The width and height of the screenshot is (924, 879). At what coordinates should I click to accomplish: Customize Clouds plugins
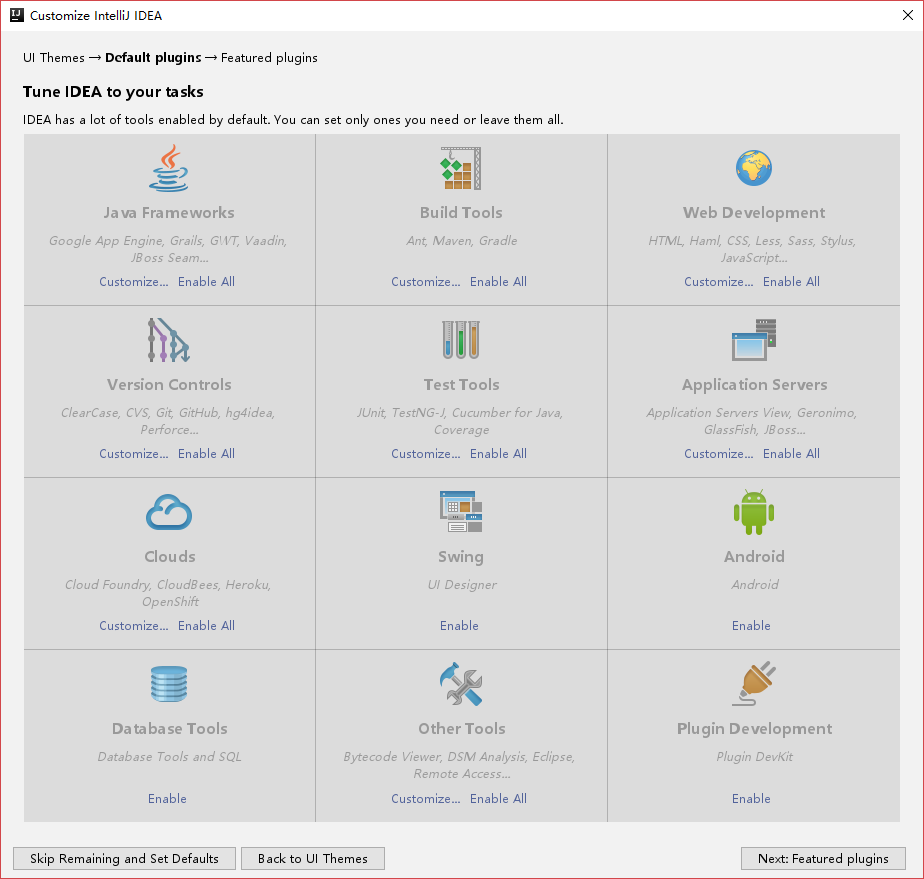(x=134, y=626)
